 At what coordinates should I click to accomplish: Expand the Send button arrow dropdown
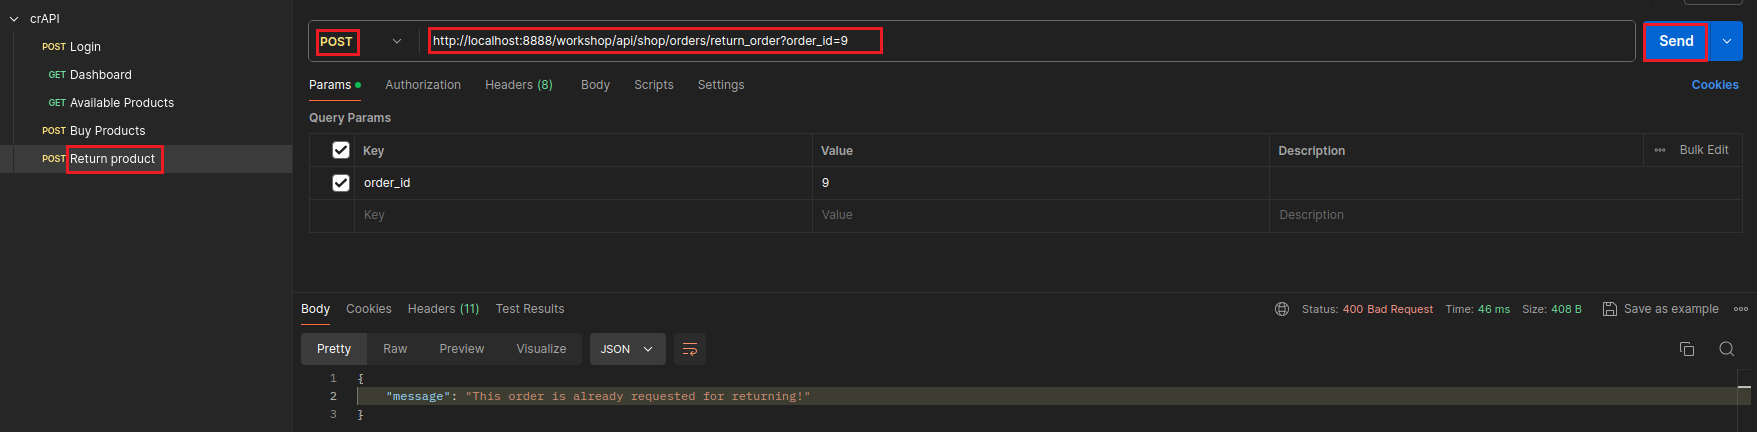(x=1727, y=41)
